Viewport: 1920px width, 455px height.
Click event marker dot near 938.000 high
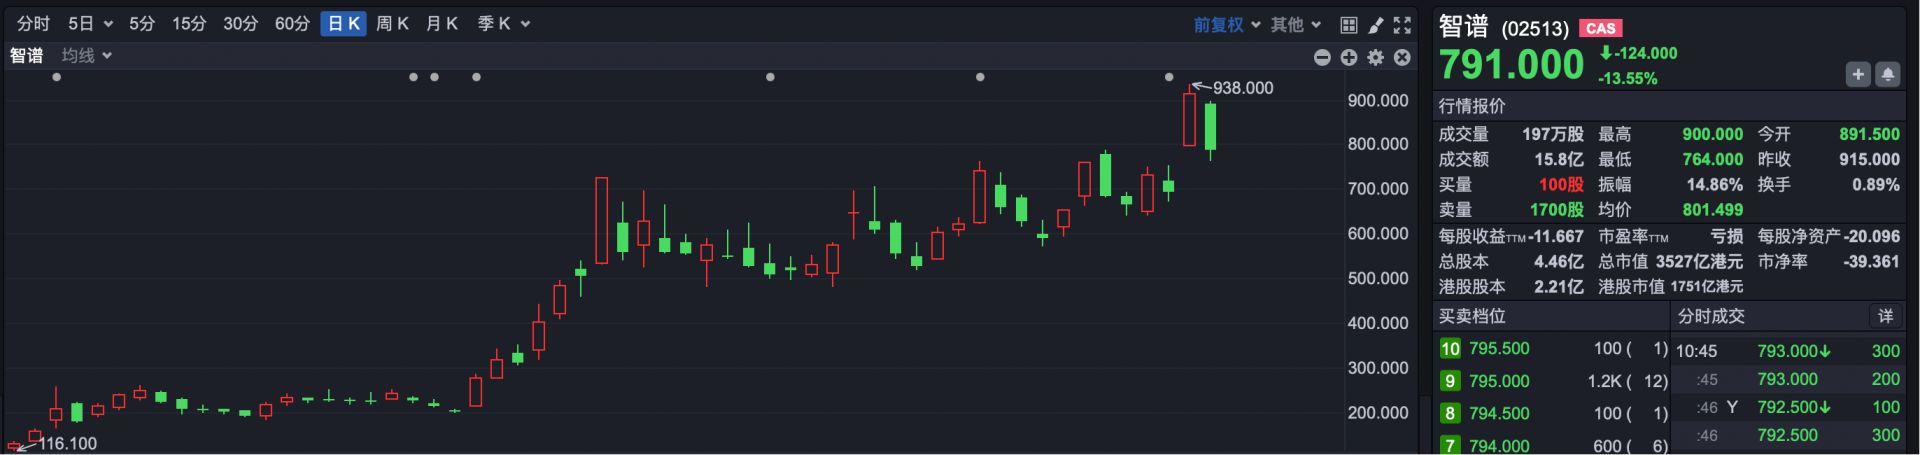pyautogui.click(x=1169, y=77)
